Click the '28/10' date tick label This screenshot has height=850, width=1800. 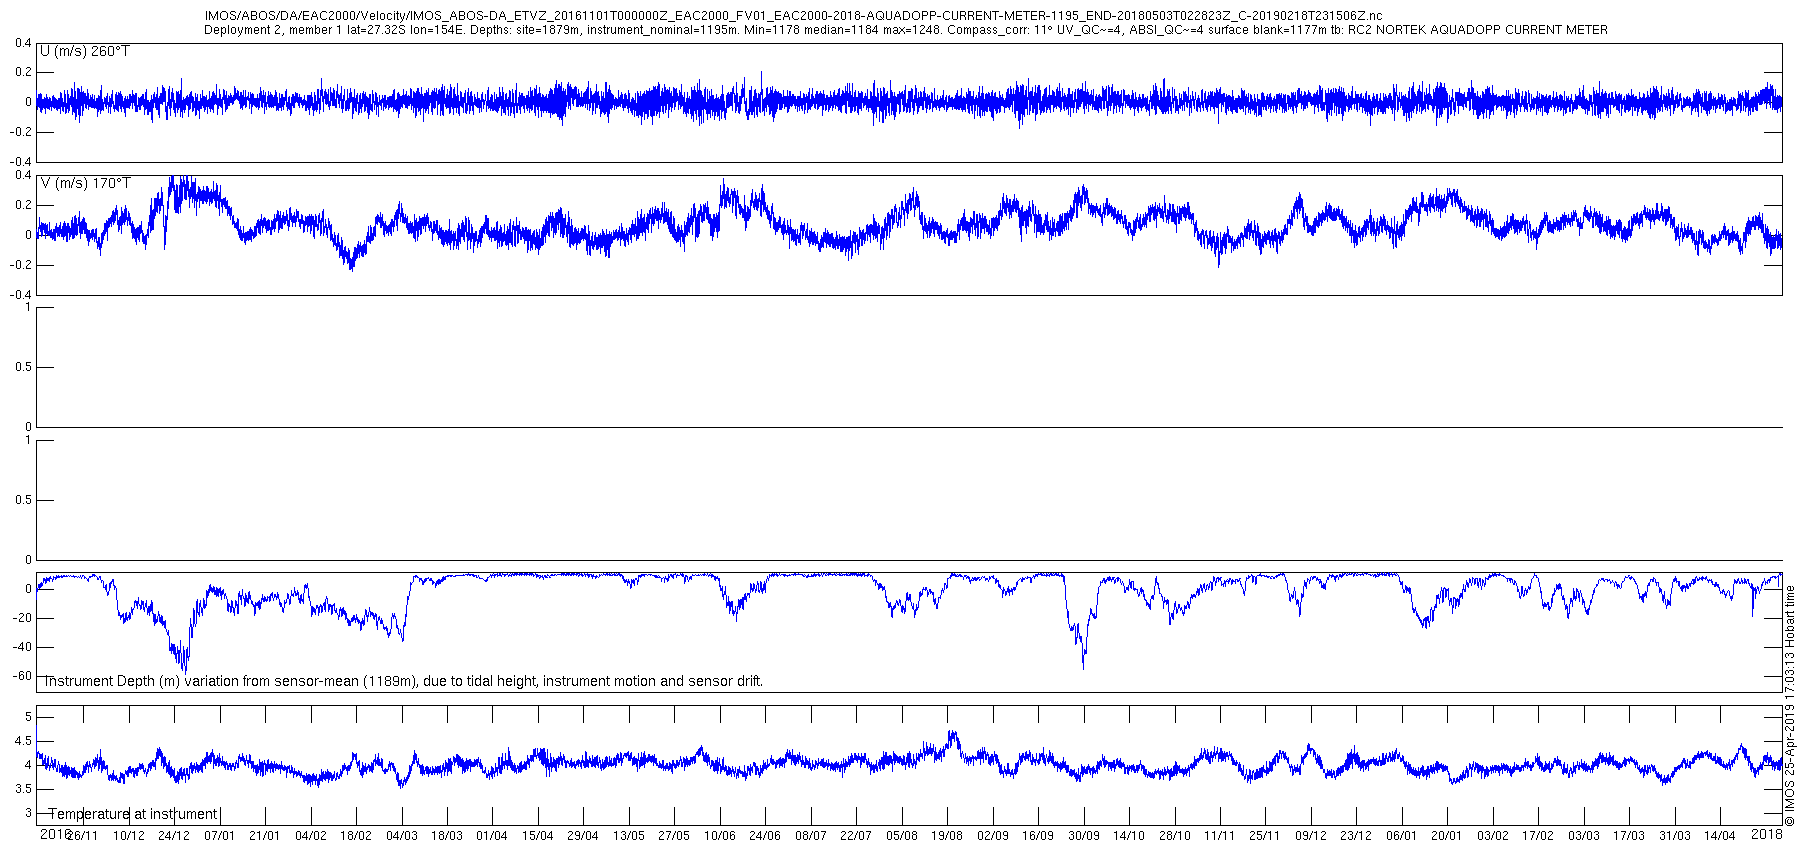[x=1175, y=836]
